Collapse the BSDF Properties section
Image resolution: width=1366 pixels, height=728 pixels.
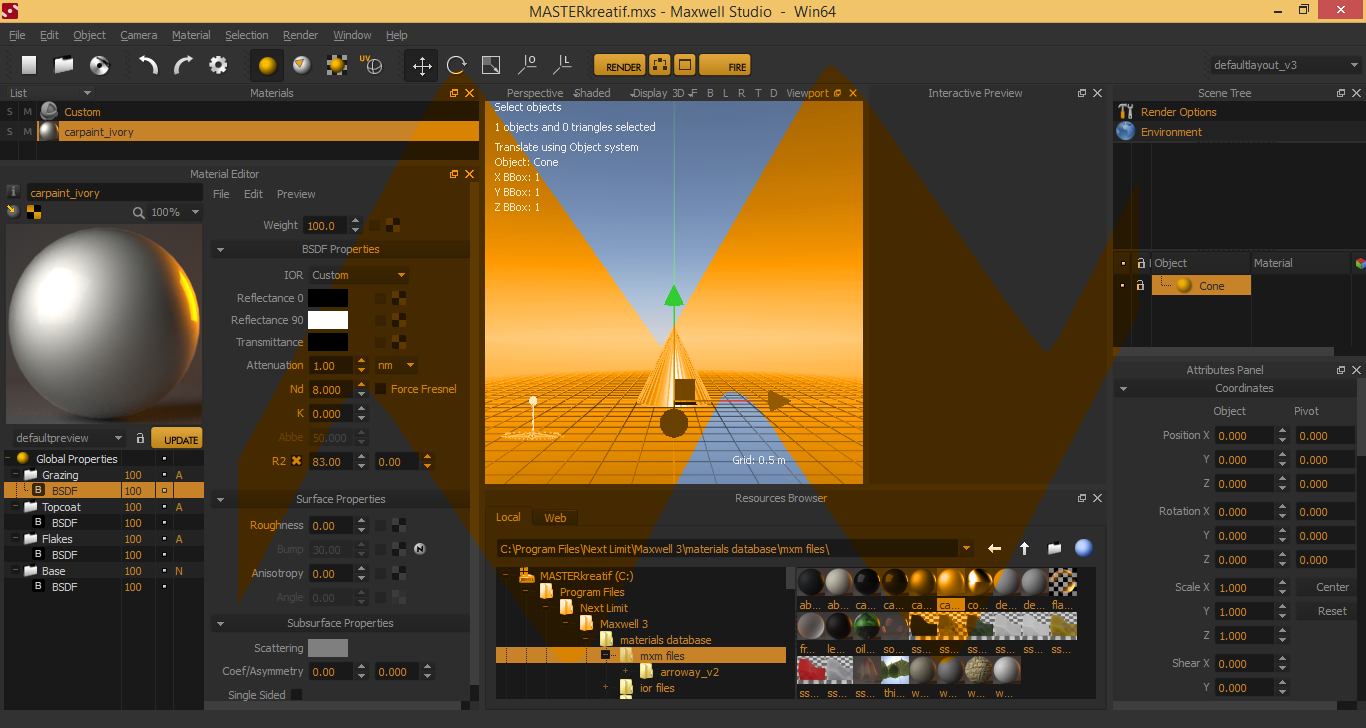[220, 249]
